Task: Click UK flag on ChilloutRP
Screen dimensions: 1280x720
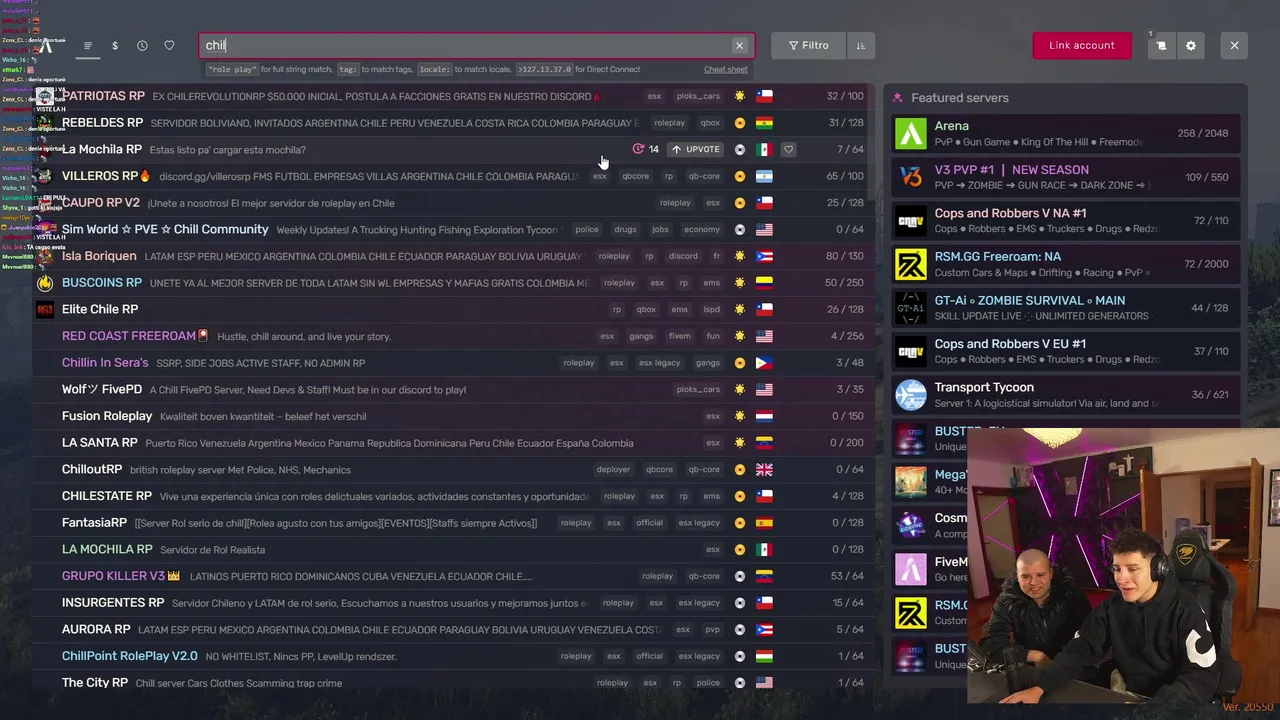Action: point(764,469)
